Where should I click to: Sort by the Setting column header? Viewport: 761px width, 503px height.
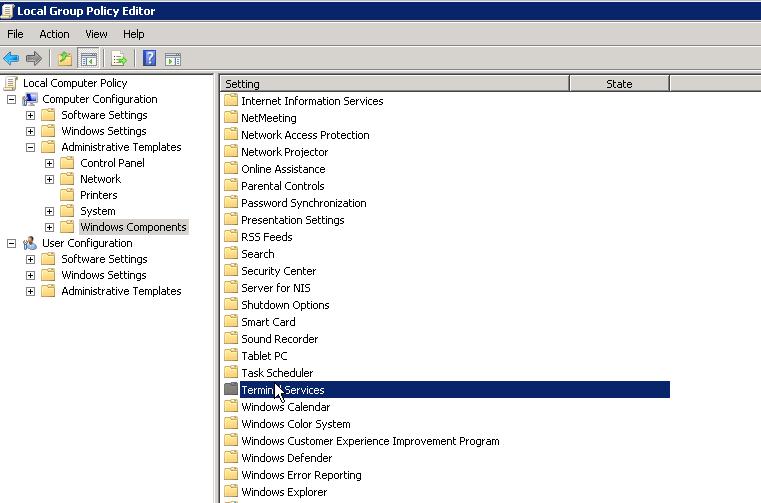pyautogui.click(x=395, y=84)
